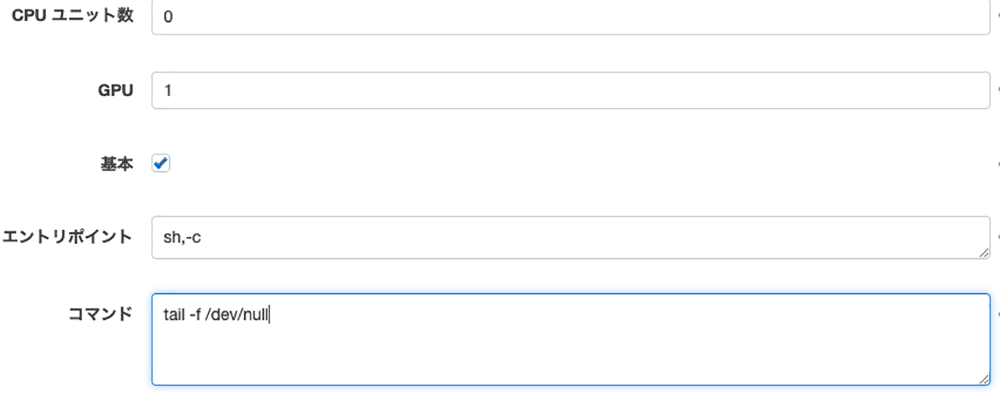Click the info icon beside 基本 row

coord(998,164)
